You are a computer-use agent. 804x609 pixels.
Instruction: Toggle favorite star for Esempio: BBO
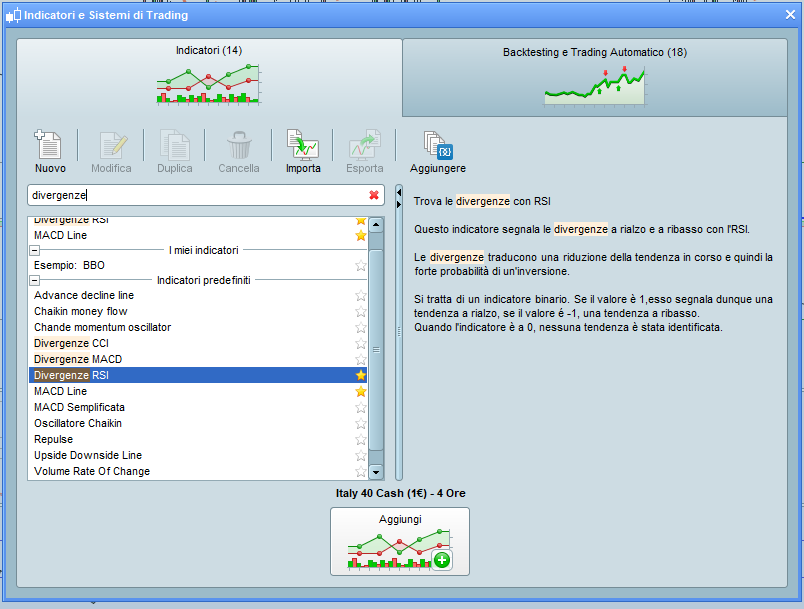pyautogui.click(x=361, y=266)
